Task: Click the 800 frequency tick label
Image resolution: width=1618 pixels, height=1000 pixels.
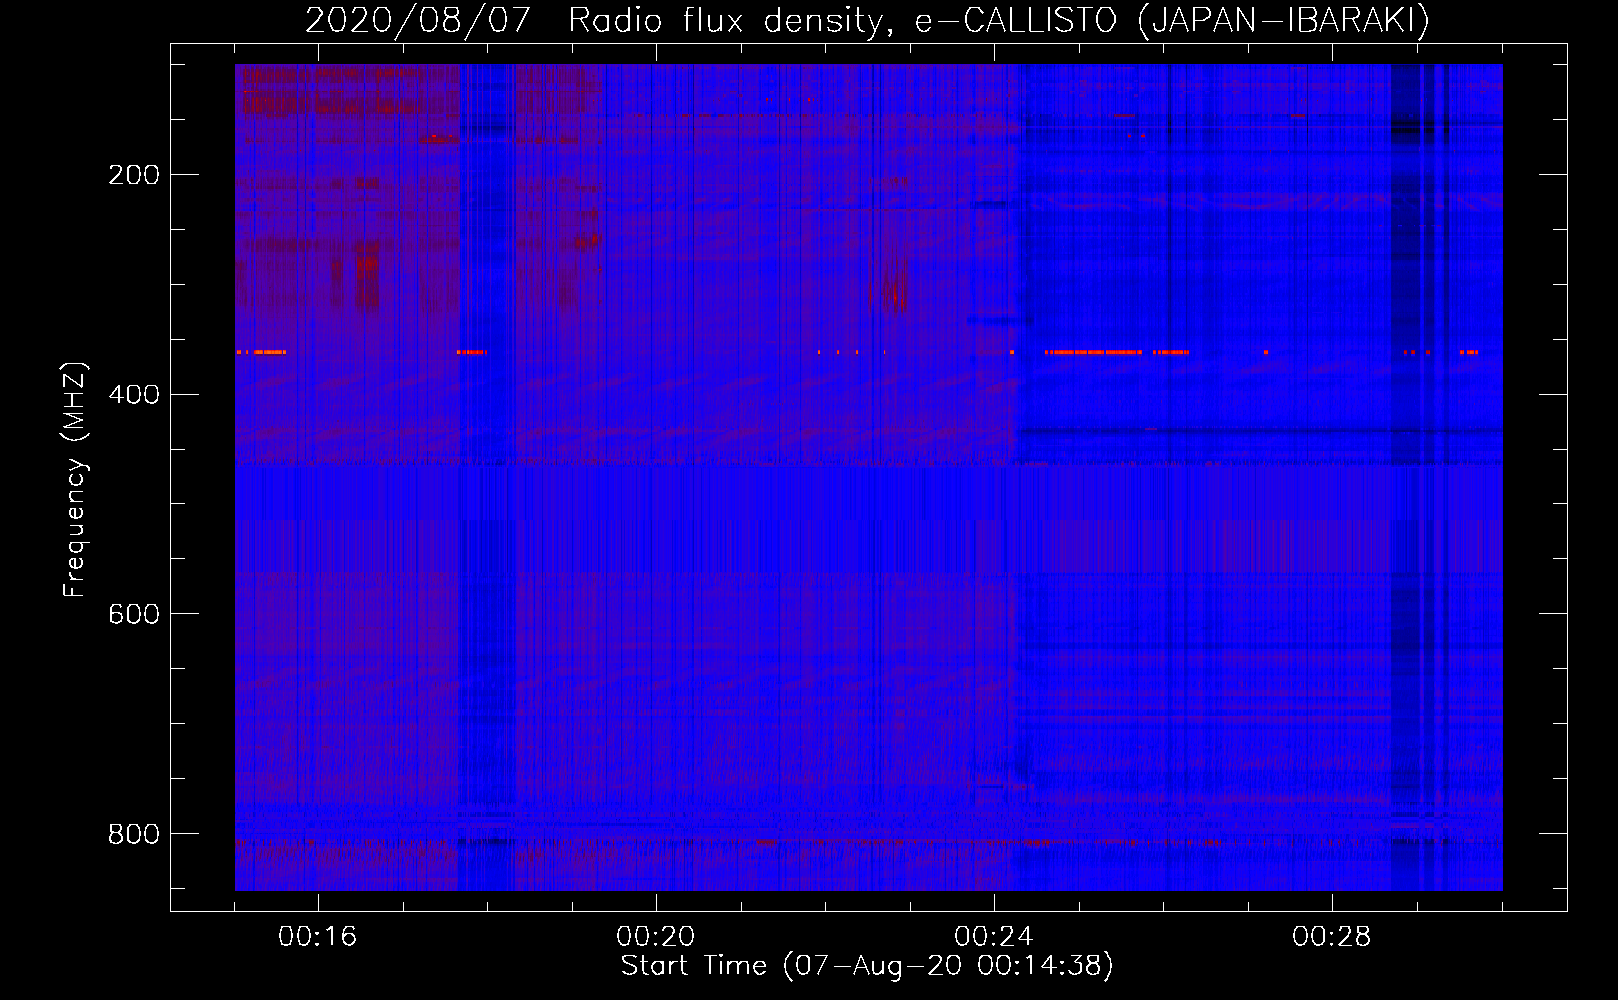Action: (x=134, y=834)
